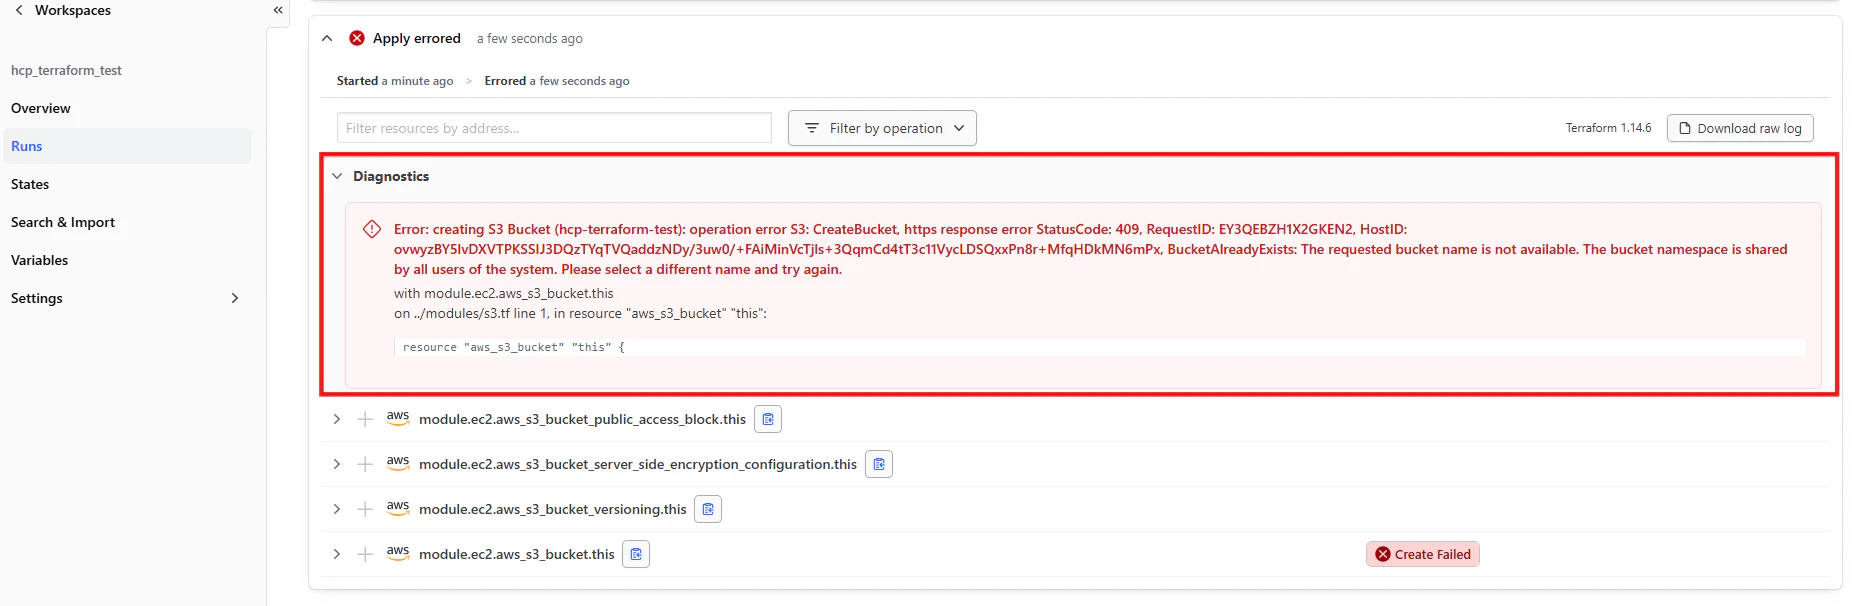Click plus icon on aws_s3_bucket.this row

pos(365,554)
